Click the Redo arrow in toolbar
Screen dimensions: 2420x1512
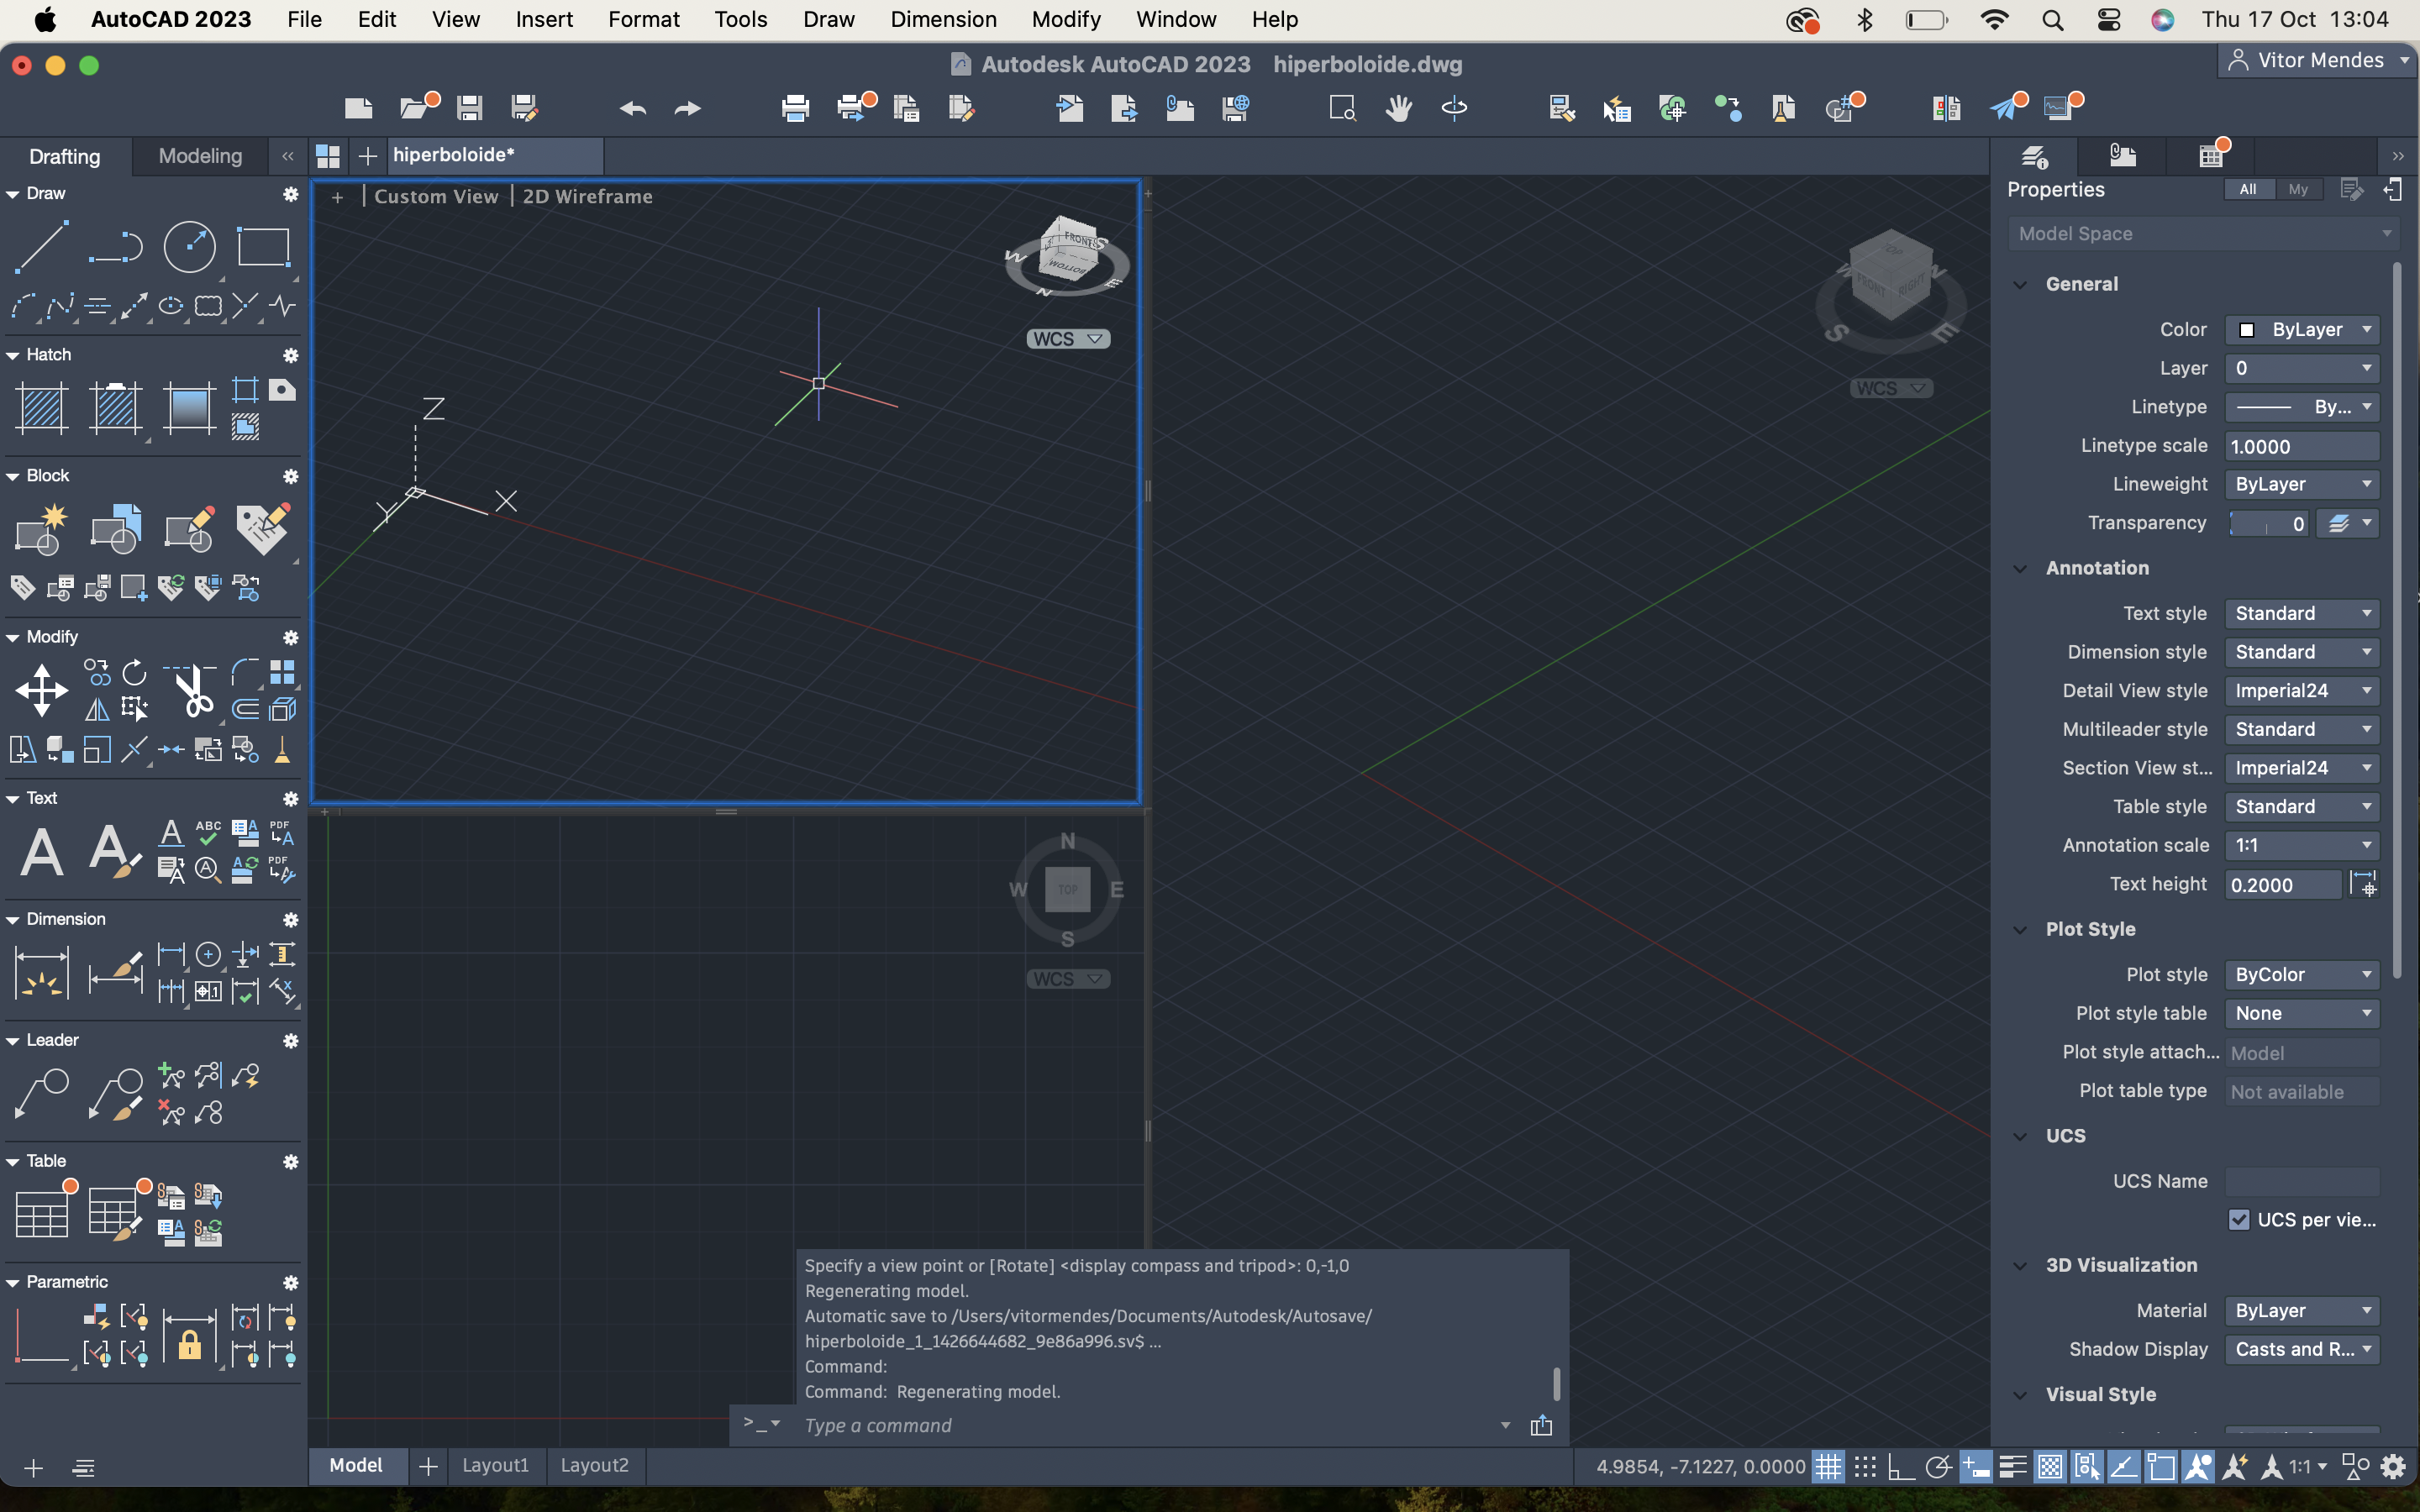pos(687,107)
